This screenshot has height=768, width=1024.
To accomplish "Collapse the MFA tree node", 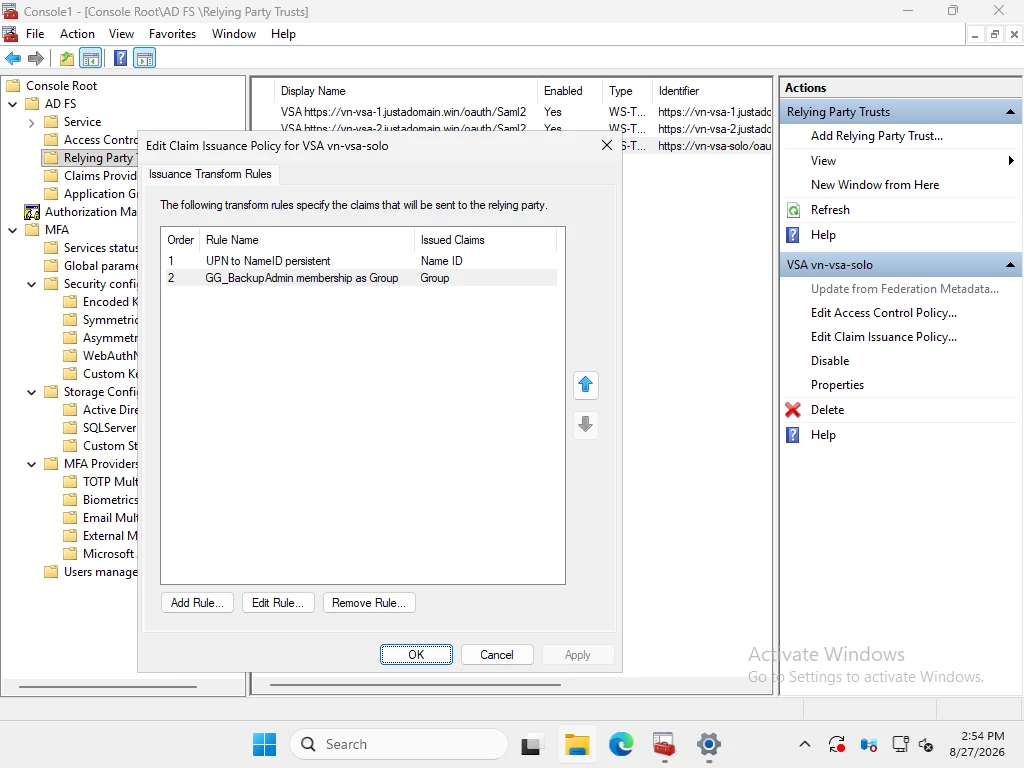I will 12,230.
